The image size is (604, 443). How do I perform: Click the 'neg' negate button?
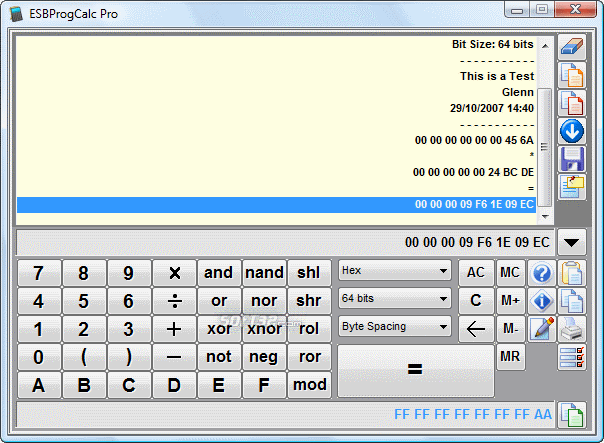264,357
